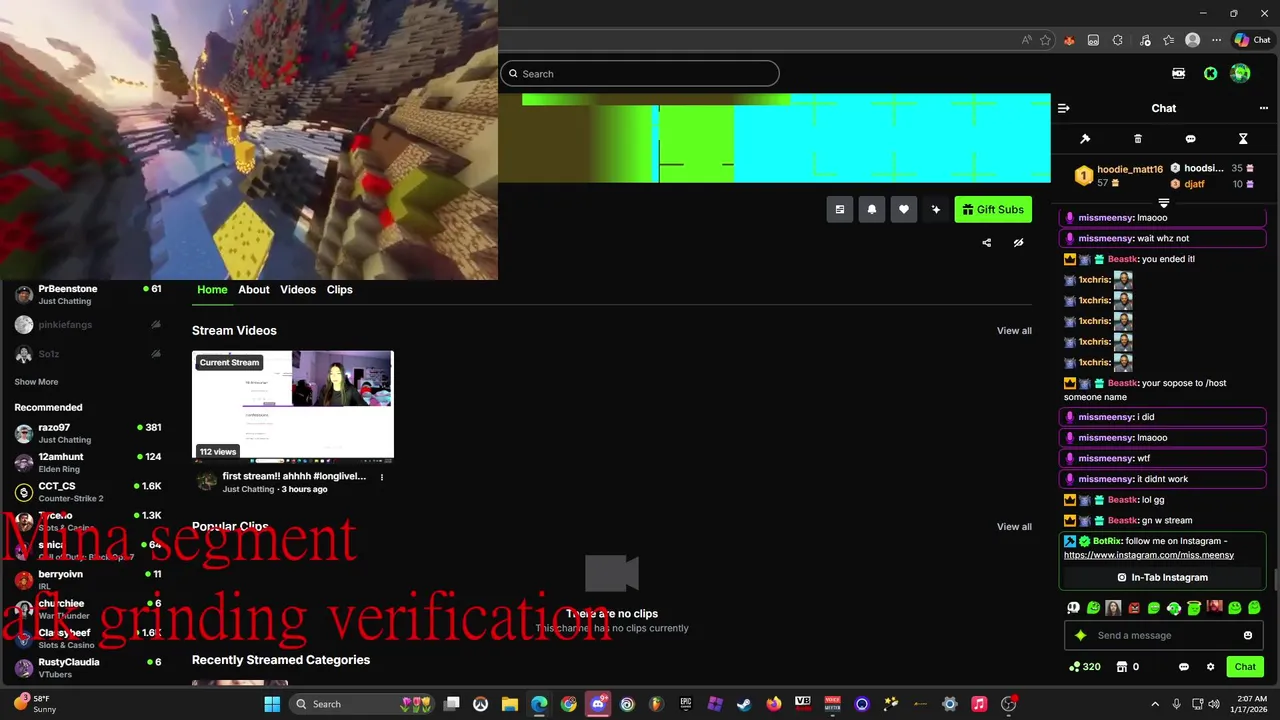Click the heart follow icon
The height and width of the screenshot is (720, 1280).
tap(903, 209)
